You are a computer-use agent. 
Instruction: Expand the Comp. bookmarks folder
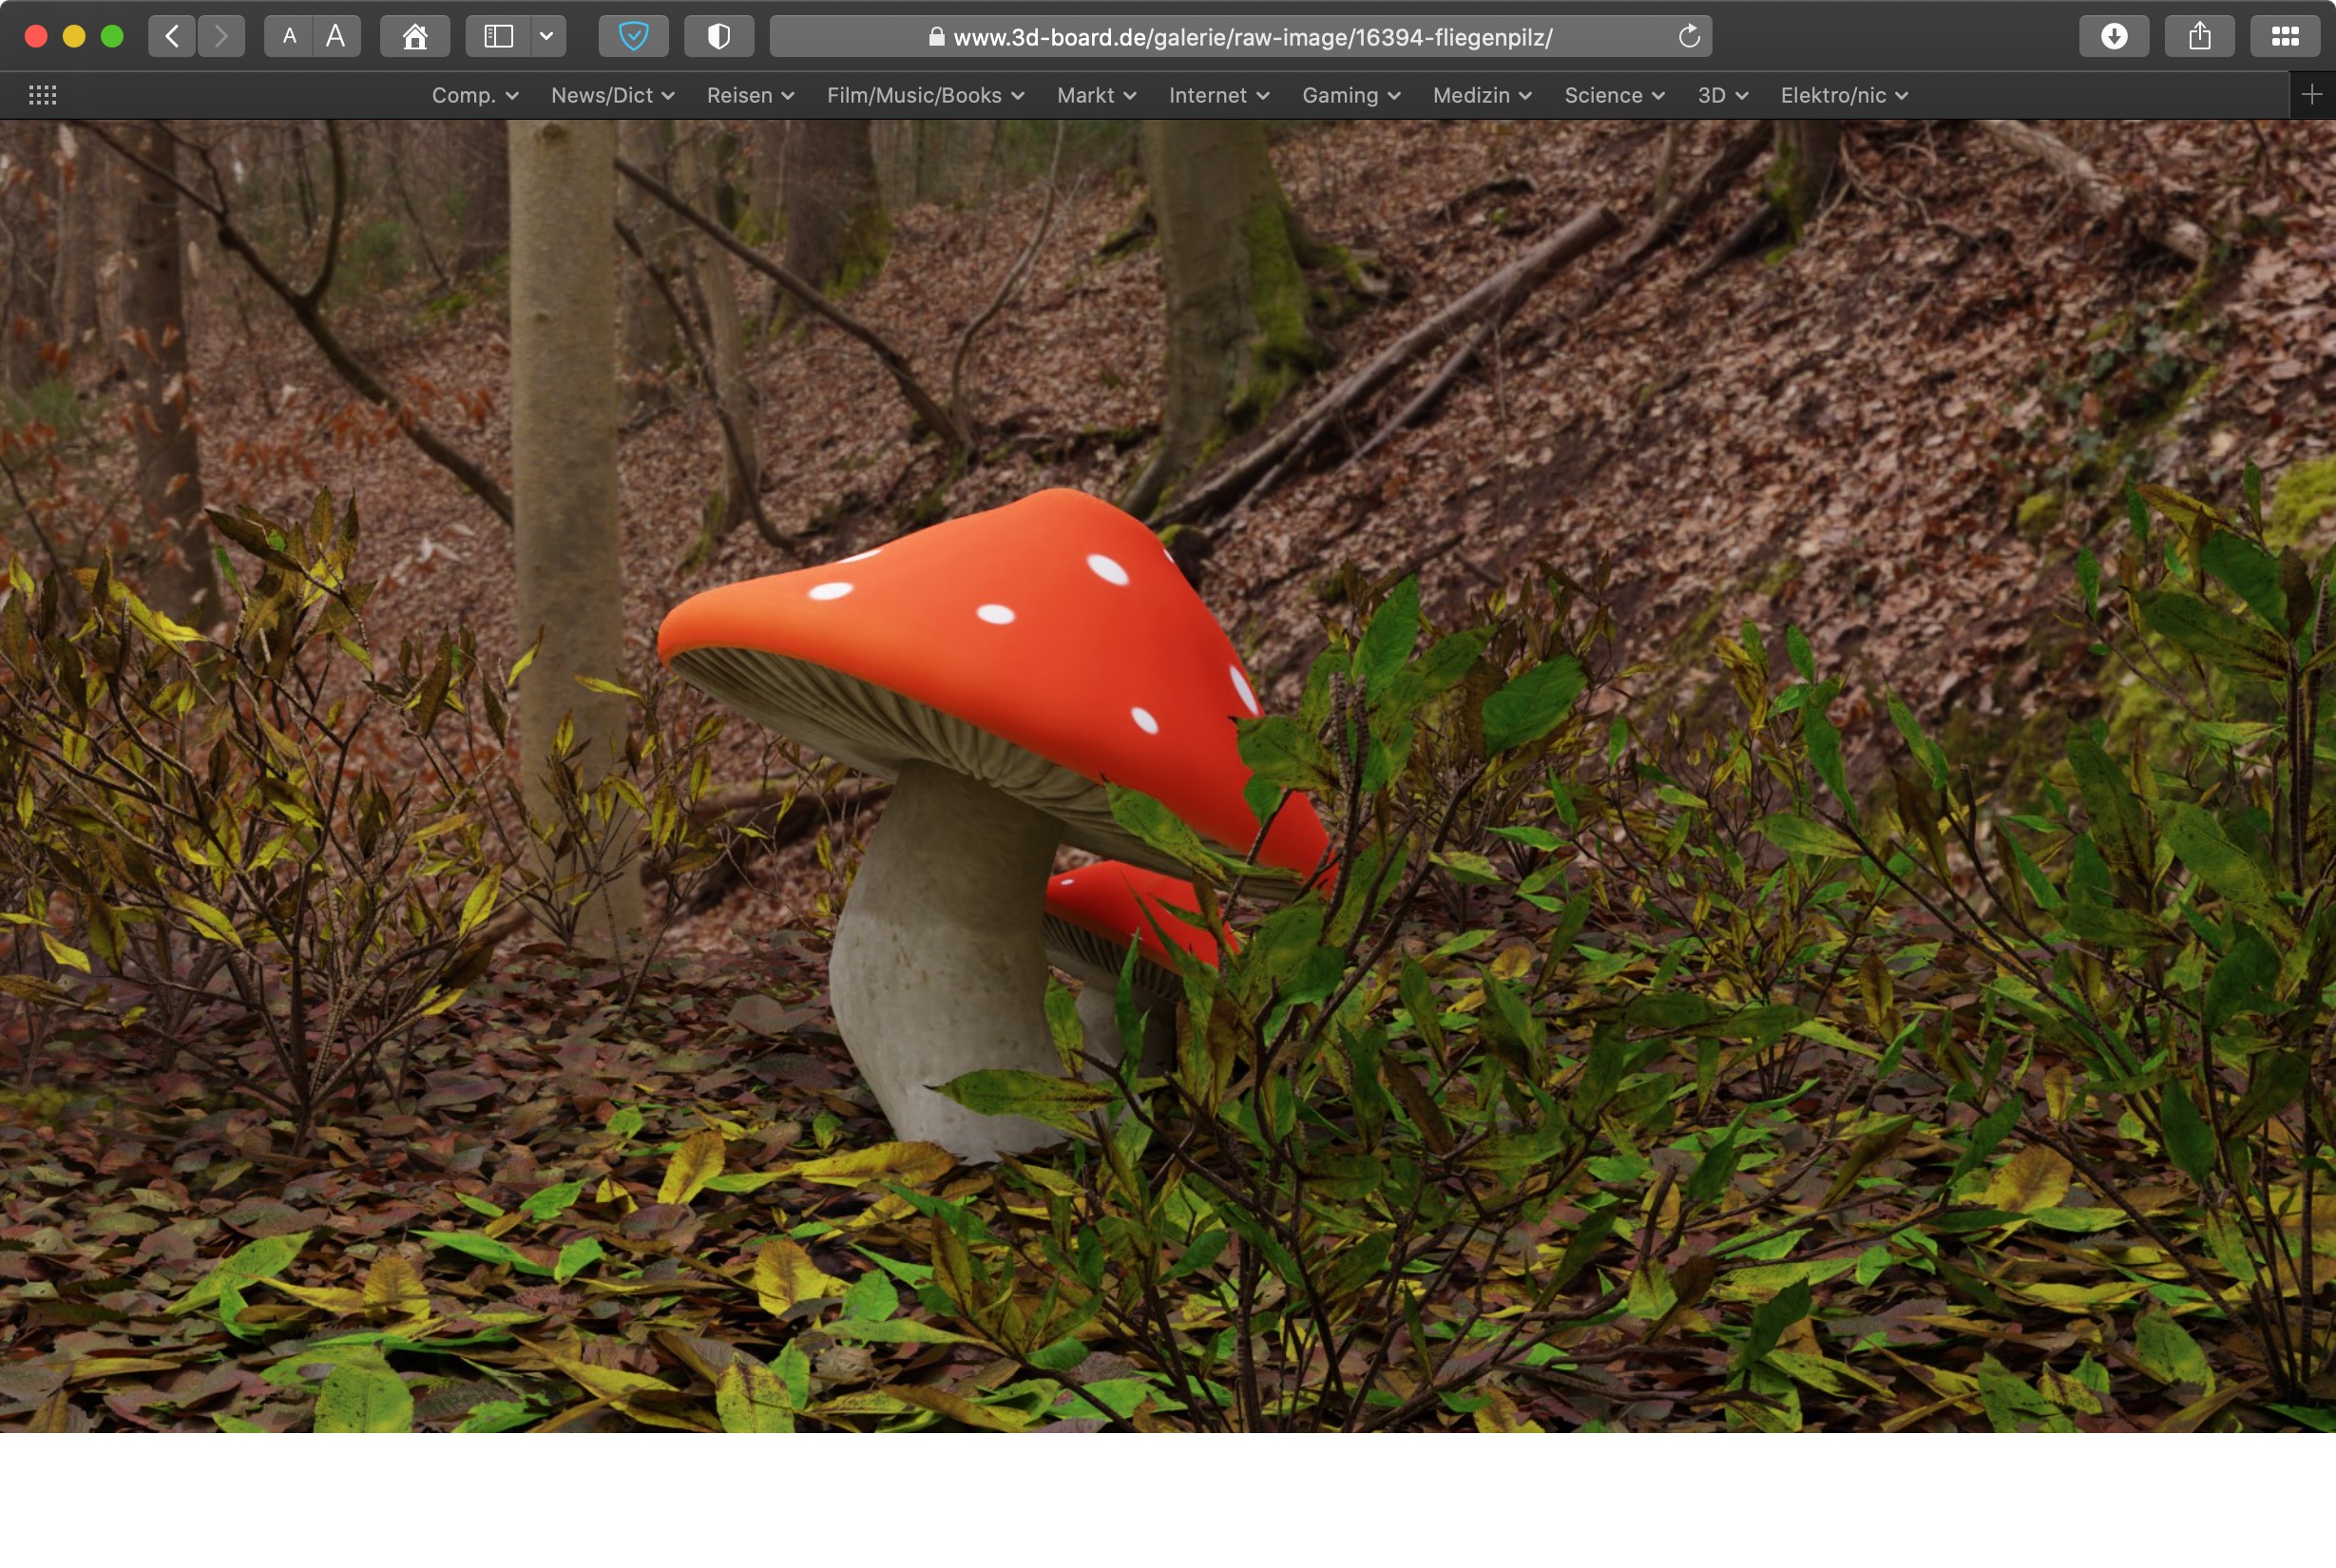click(474, 95)
